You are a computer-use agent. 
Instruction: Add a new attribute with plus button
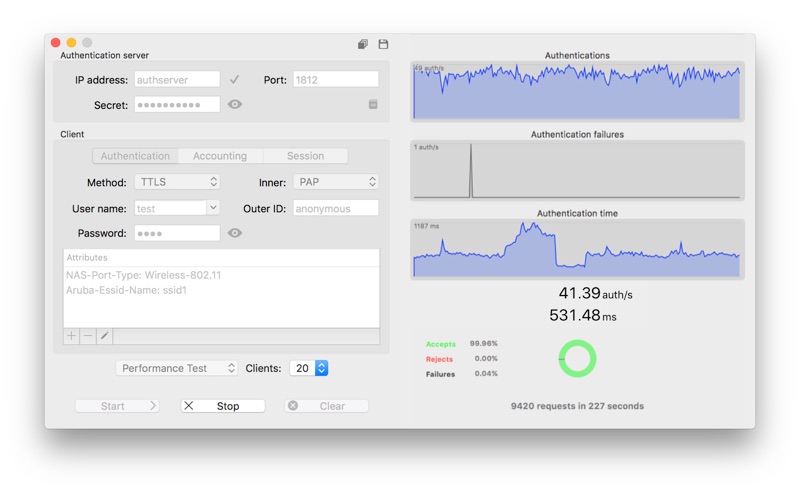71,336
